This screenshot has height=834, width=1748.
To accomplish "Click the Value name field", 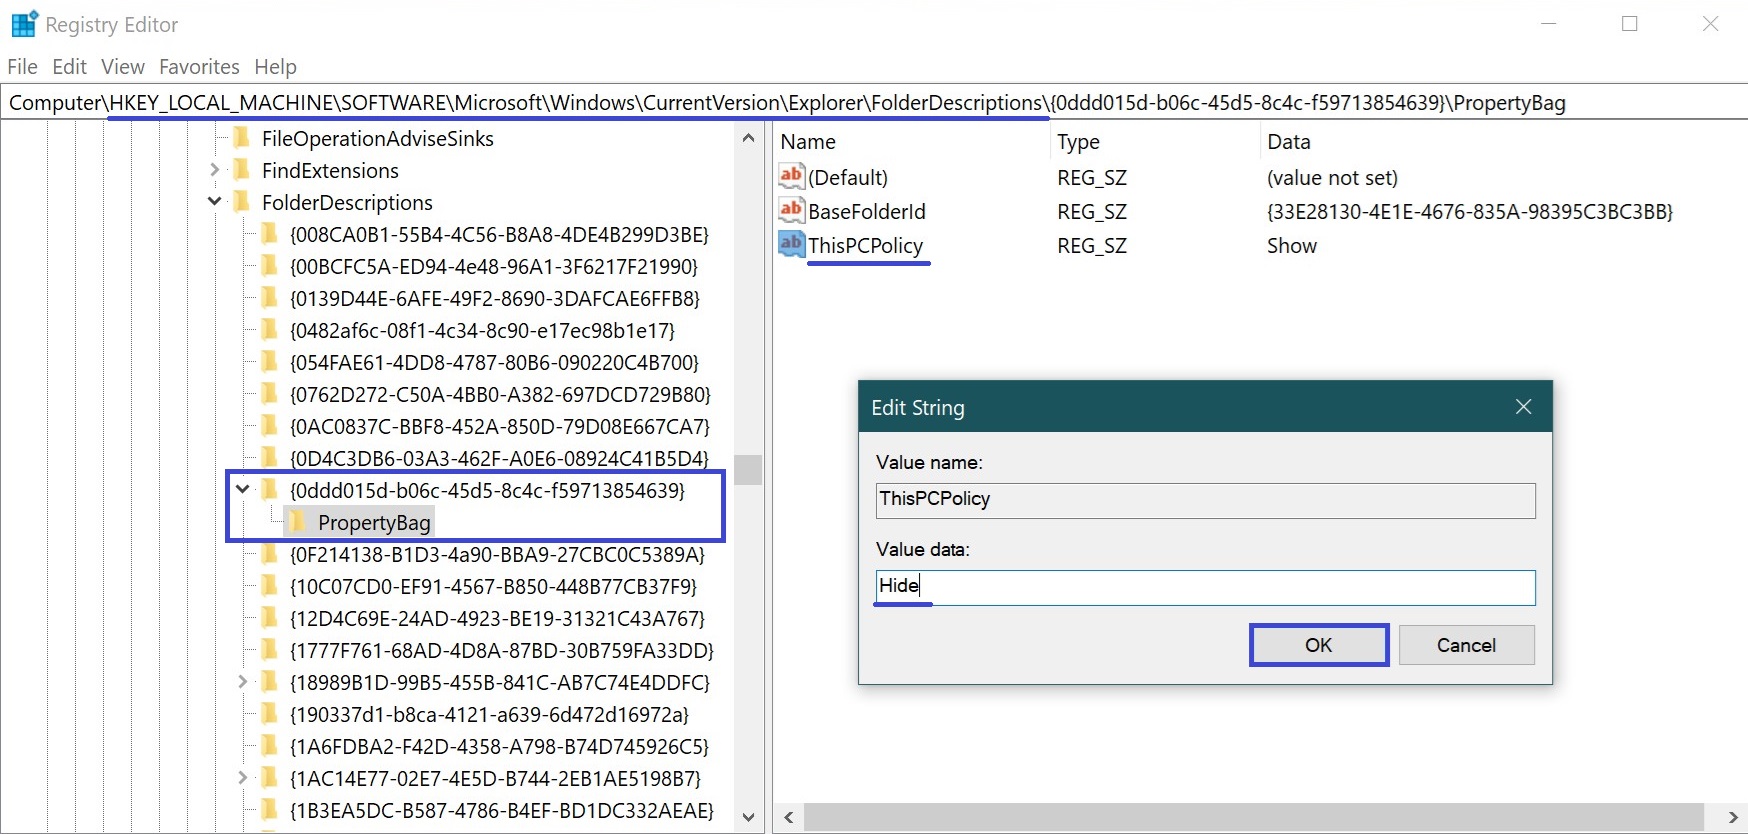I will pyautogui.click(x=1206, y=500).
